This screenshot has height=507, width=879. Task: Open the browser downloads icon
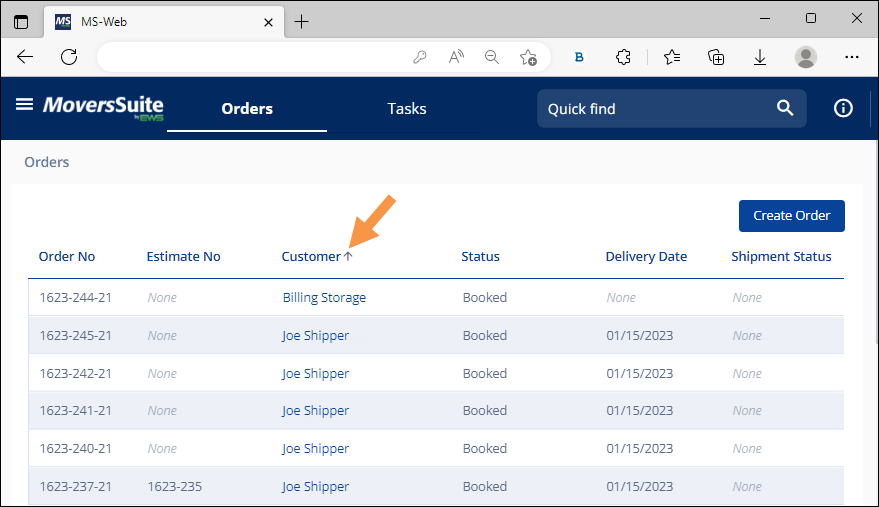760,57
